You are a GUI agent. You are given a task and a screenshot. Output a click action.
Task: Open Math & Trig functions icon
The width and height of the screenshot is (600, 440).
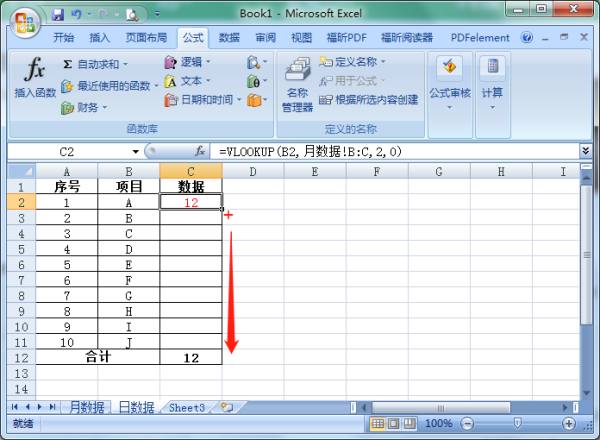click(x=257, y=81)
